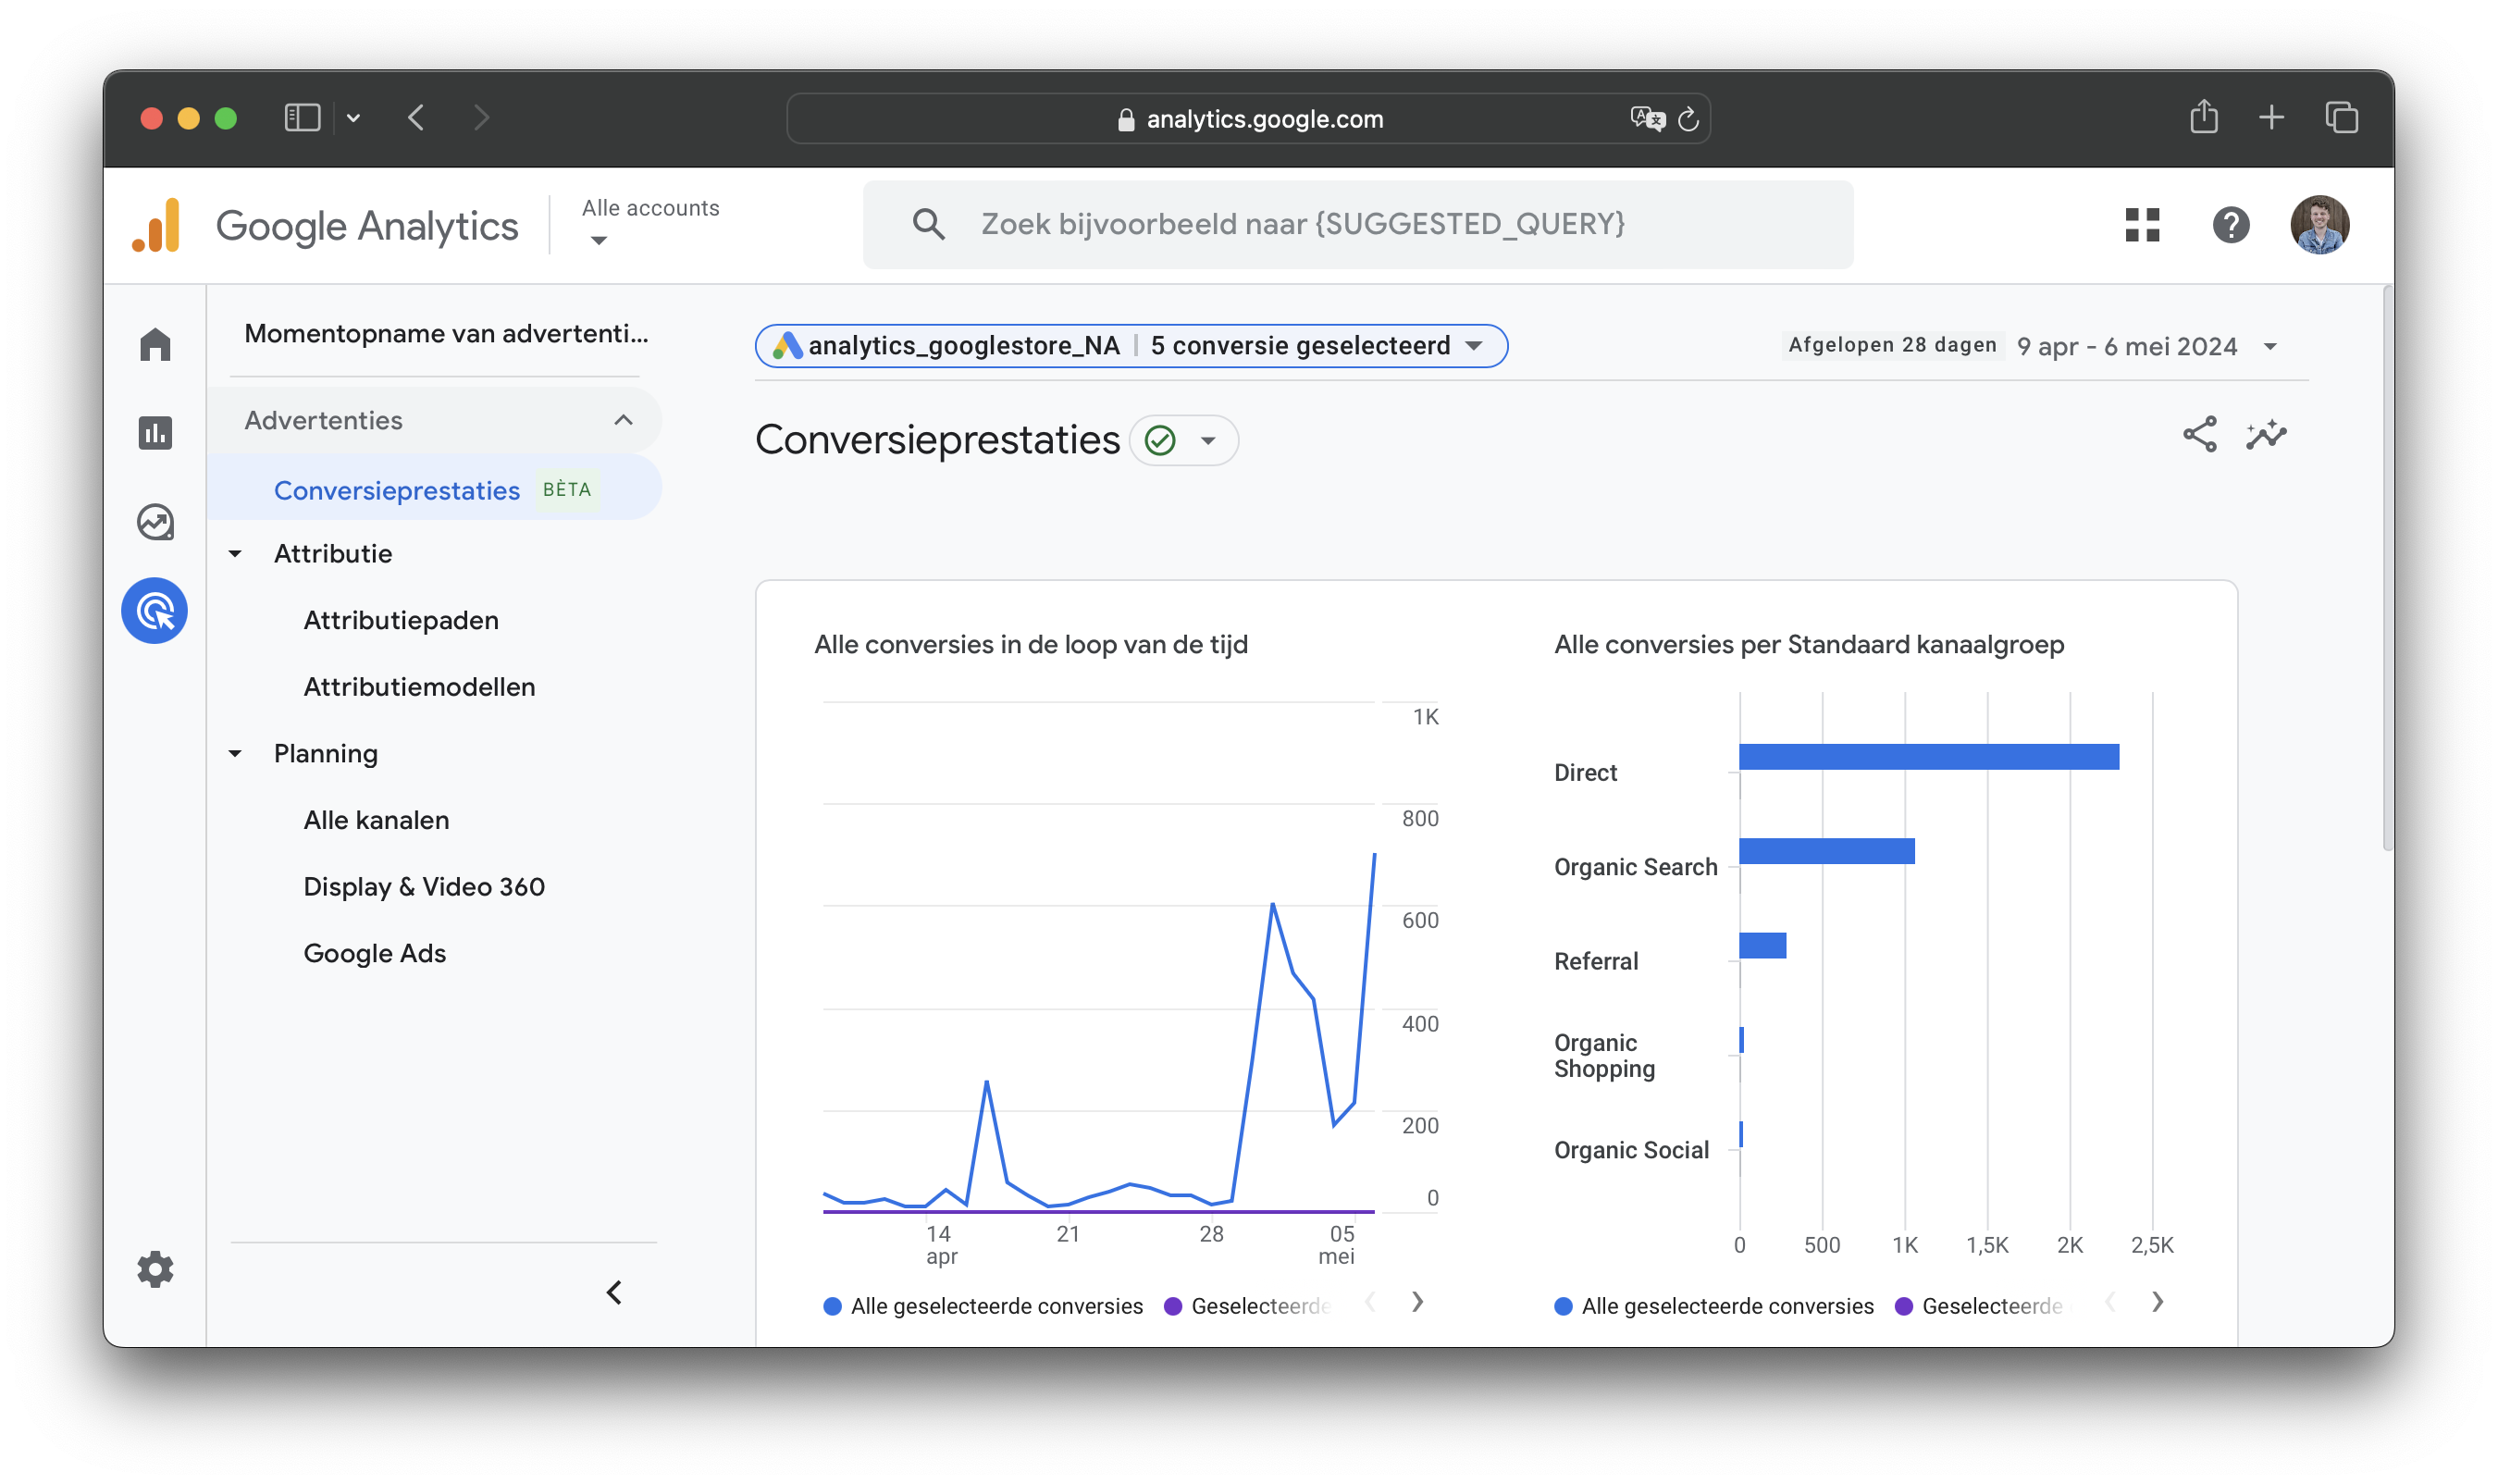Open Alle kanalen report
The image size is (2498, 1484).
coord(376,820)
